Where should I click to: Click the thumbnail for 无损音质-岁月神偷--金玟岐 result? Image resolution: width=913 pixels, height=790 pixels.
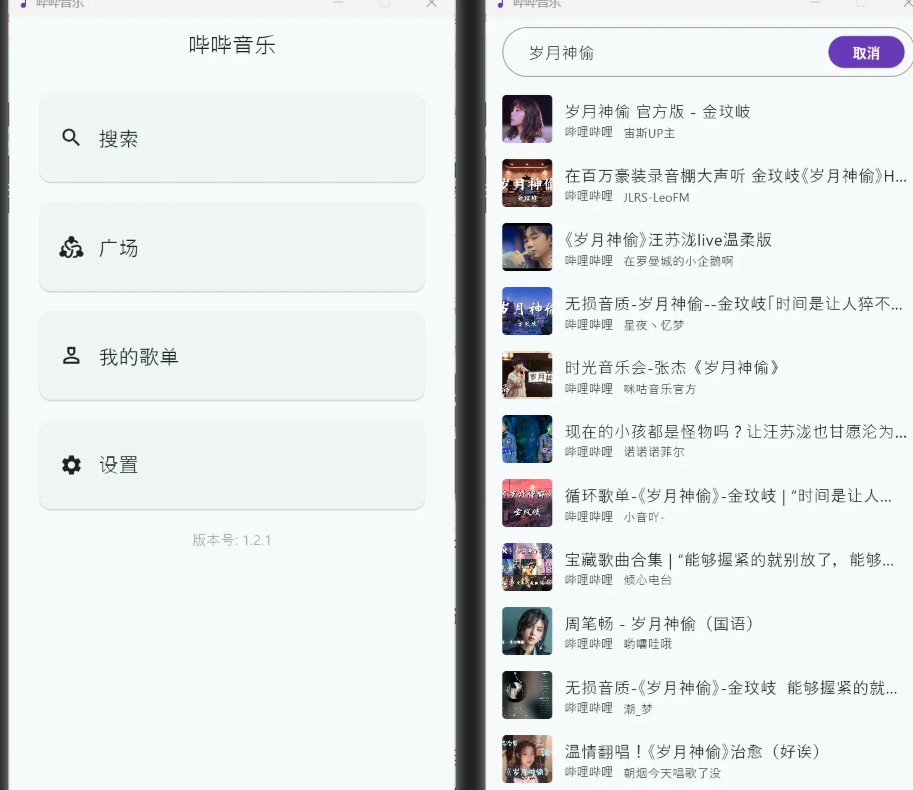[527, 311]
